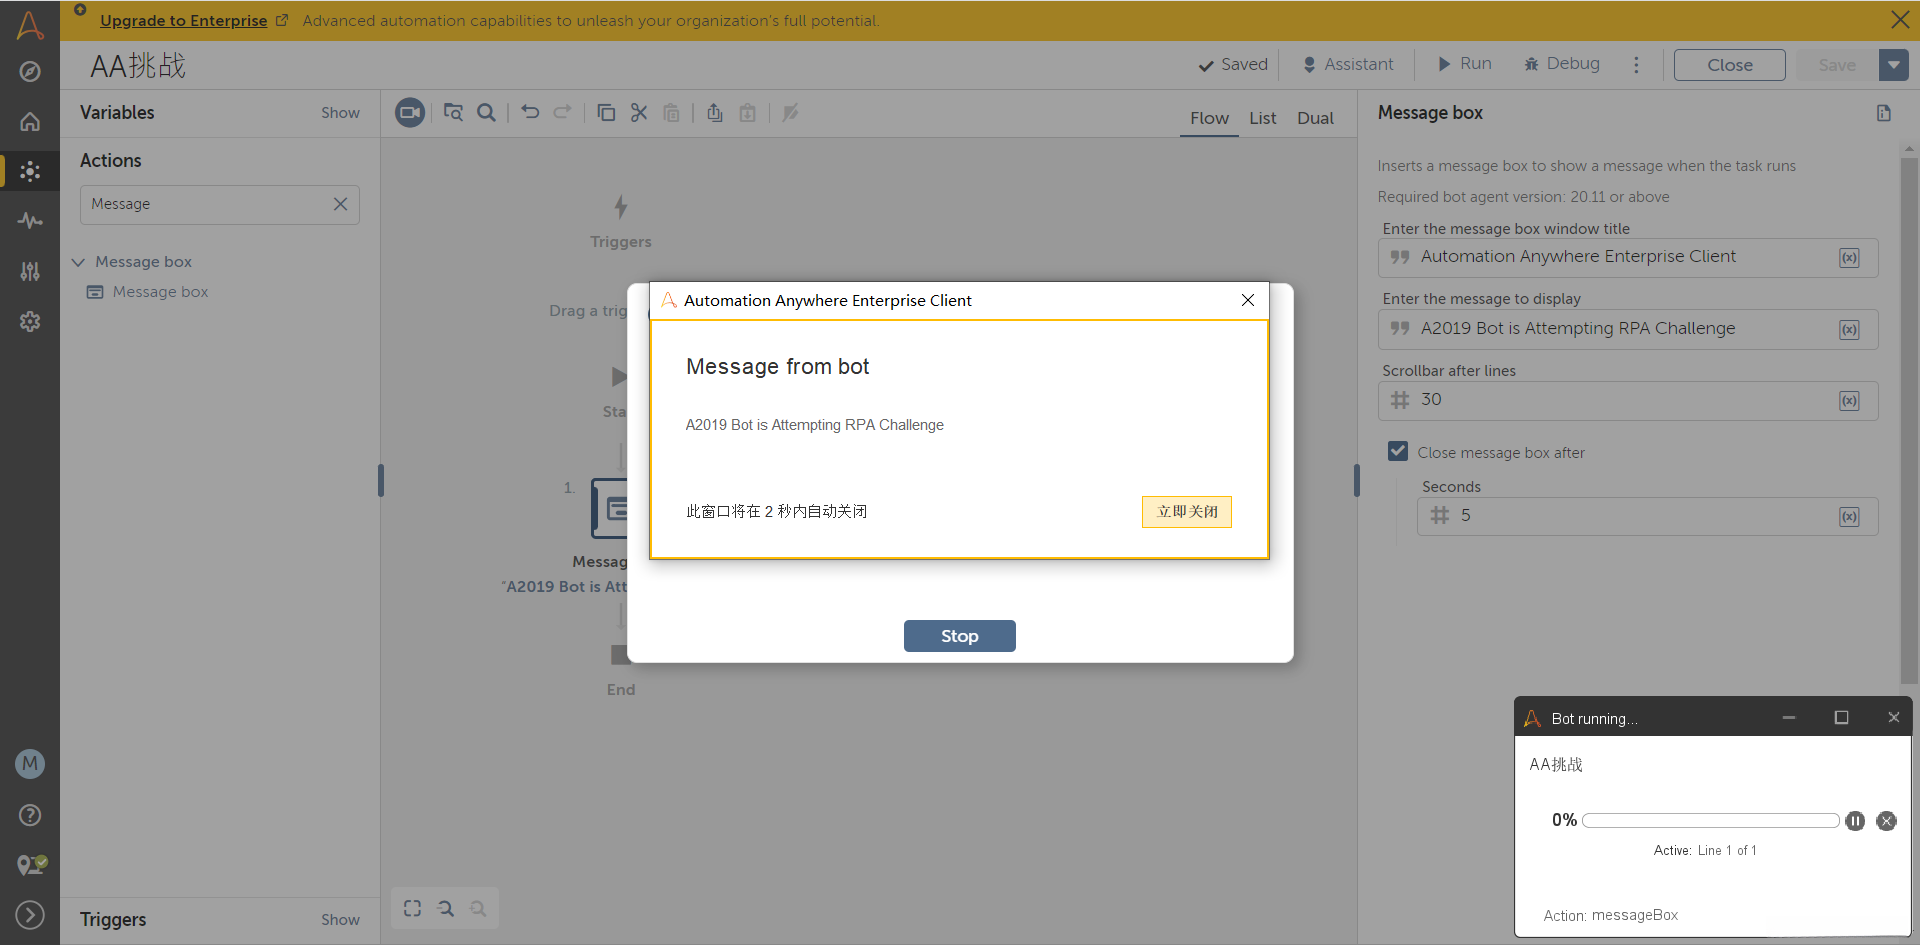This screenshot has height=945, width=1920.
Task: Open the three-dot more options menu
Action: click(x=1636, y=65)
